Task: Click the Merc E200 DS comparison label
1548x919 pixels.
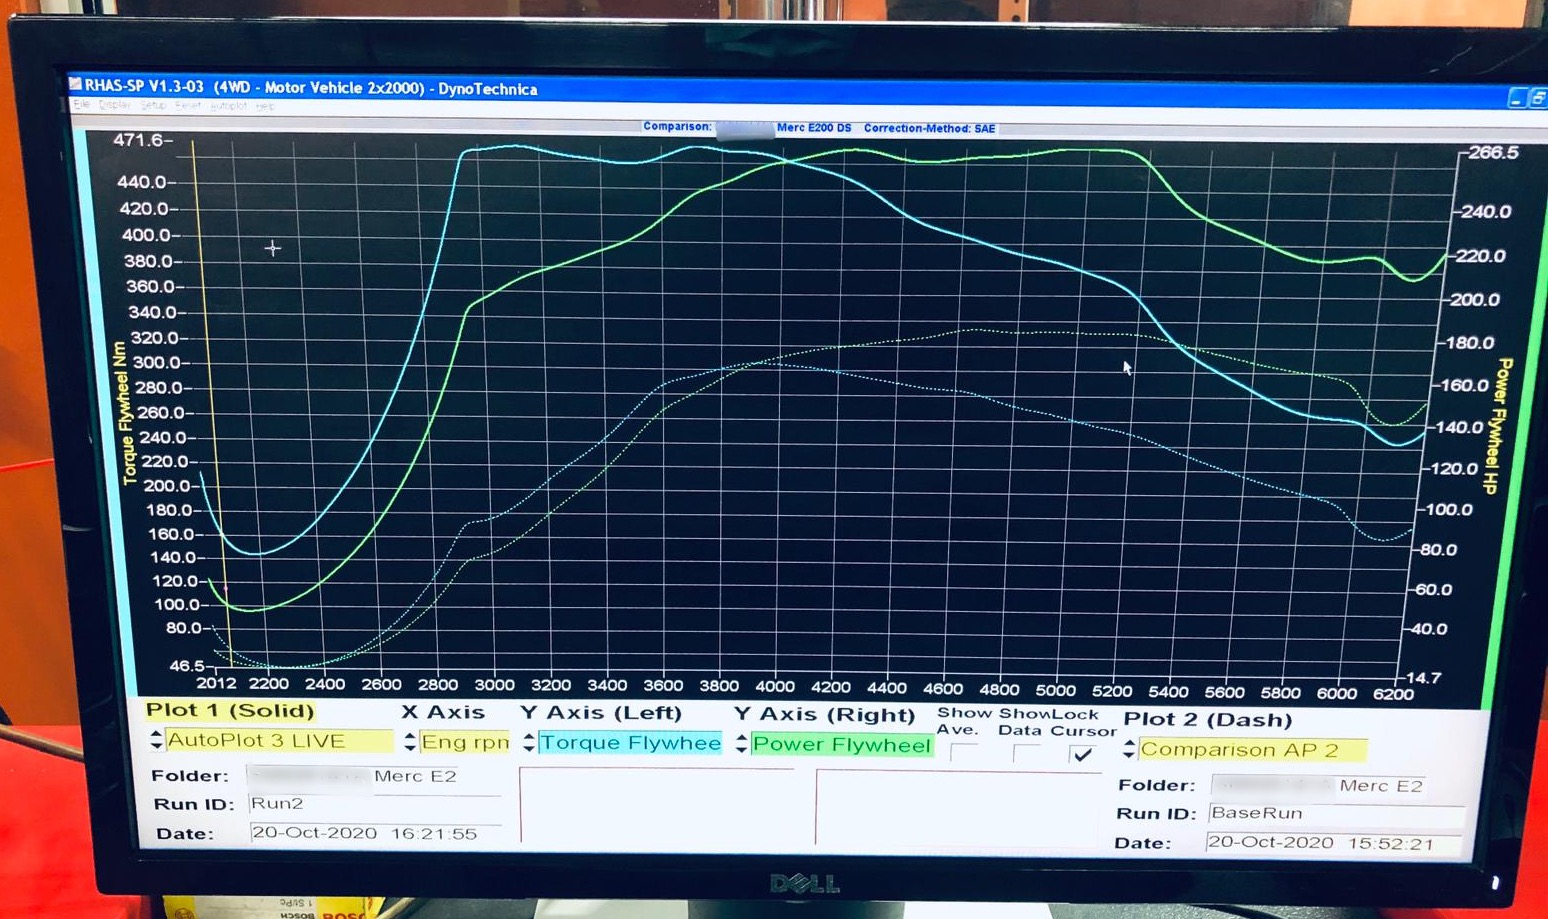Action: [814, 128]
